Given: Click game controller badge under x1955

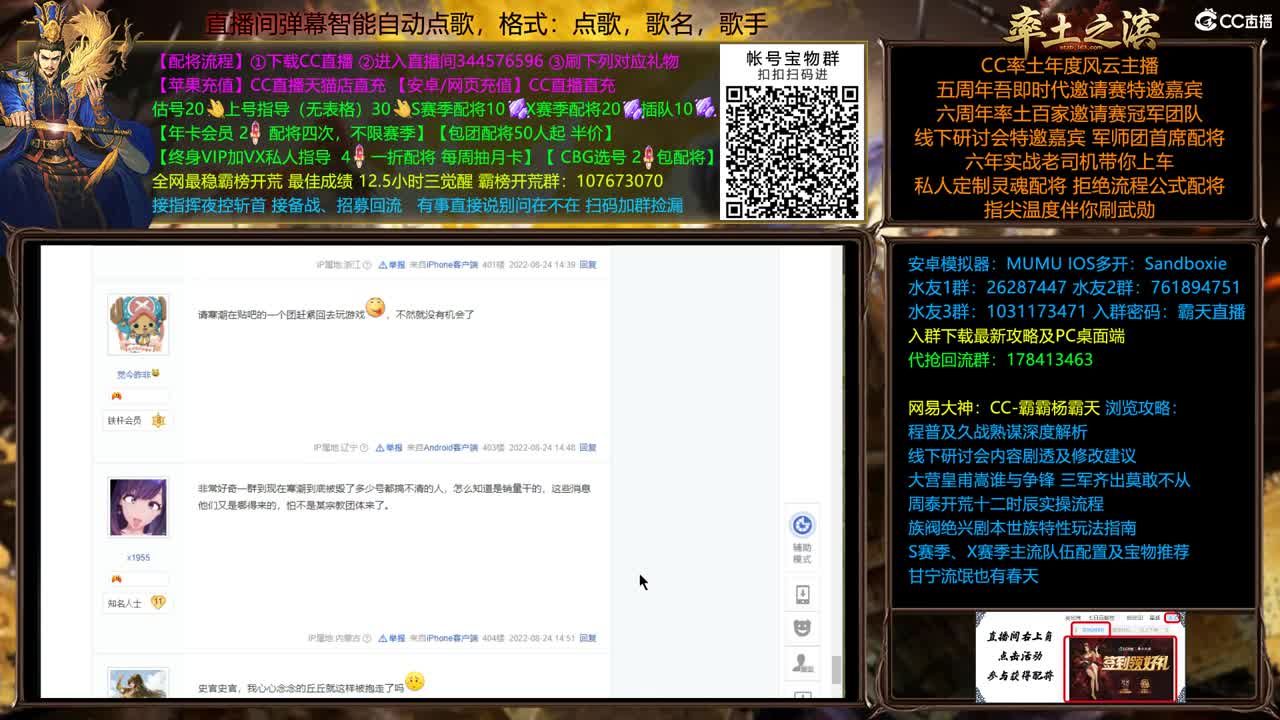Looking at the screenshot, I should click(116, 579).
